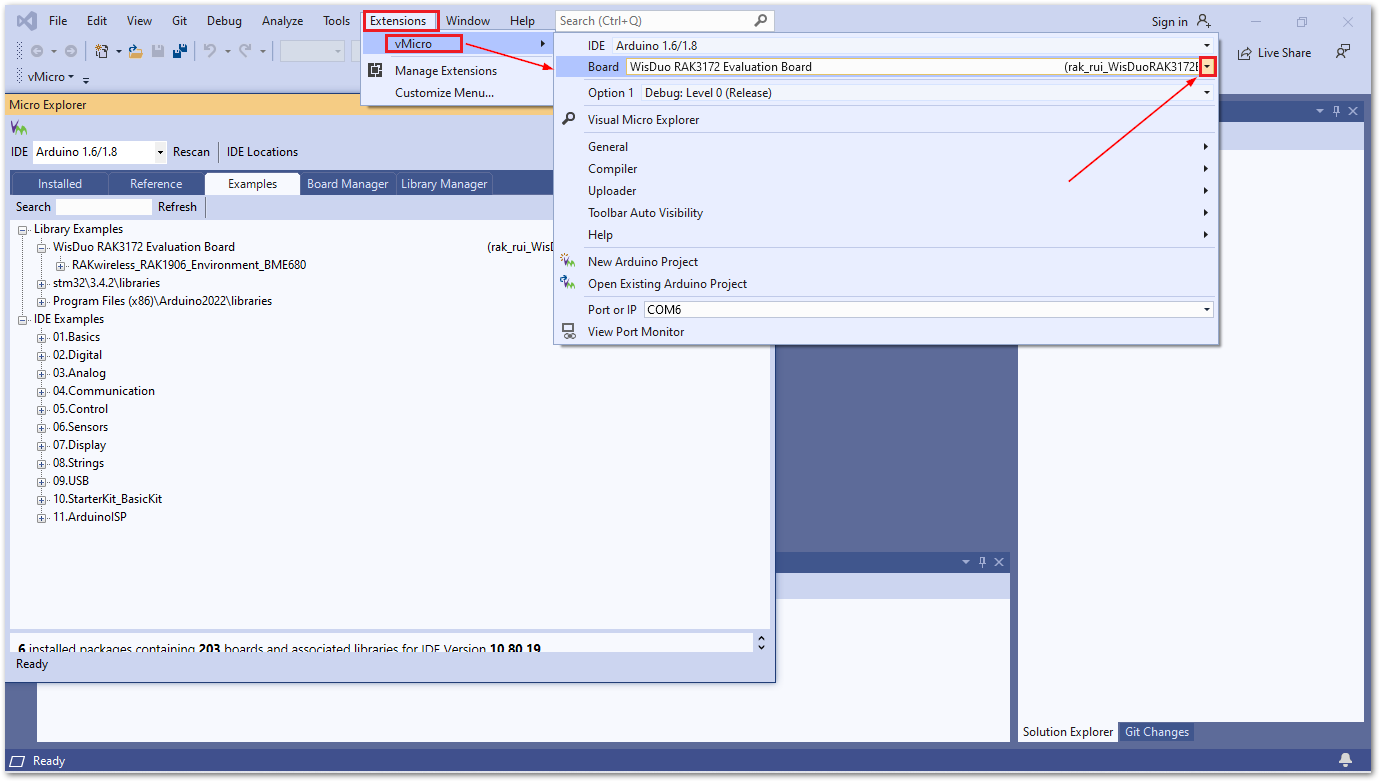This screenshot has width=1380, height=782.
Task: Open View Port Monitor
Action: (636, 332)
